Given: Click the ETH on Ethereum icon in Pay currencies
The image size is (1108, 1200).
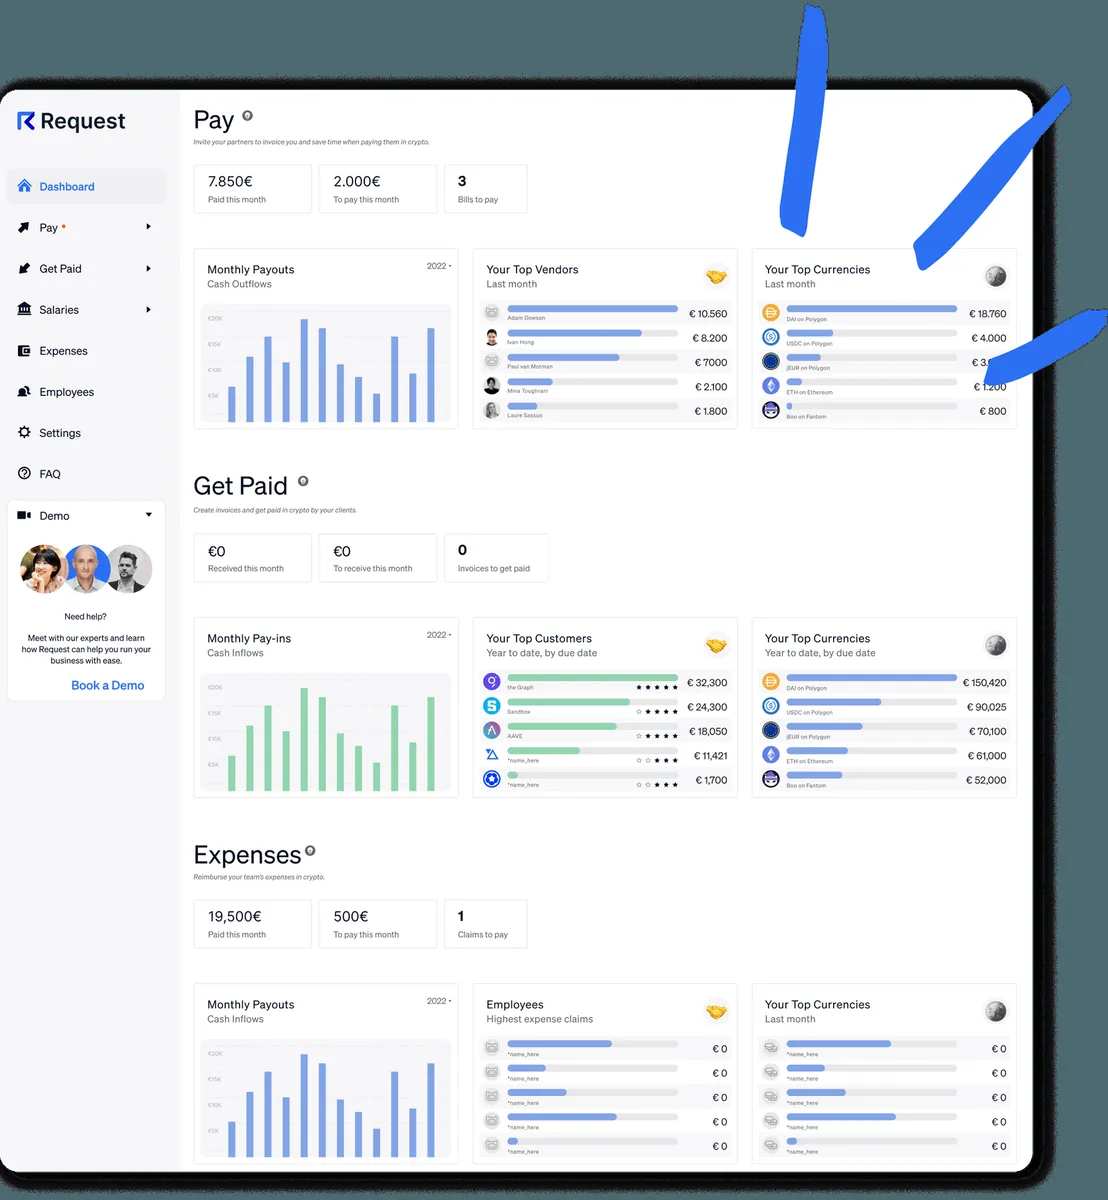Looking at the screenshot, I should pos(770,386).
